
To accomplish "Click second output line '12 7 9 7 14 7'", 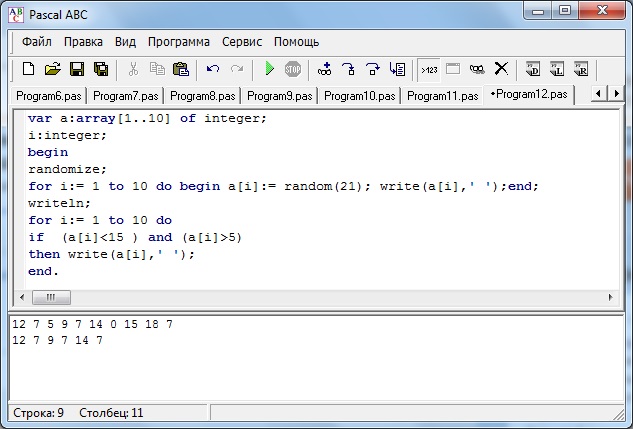I will (x=57, y=340).
